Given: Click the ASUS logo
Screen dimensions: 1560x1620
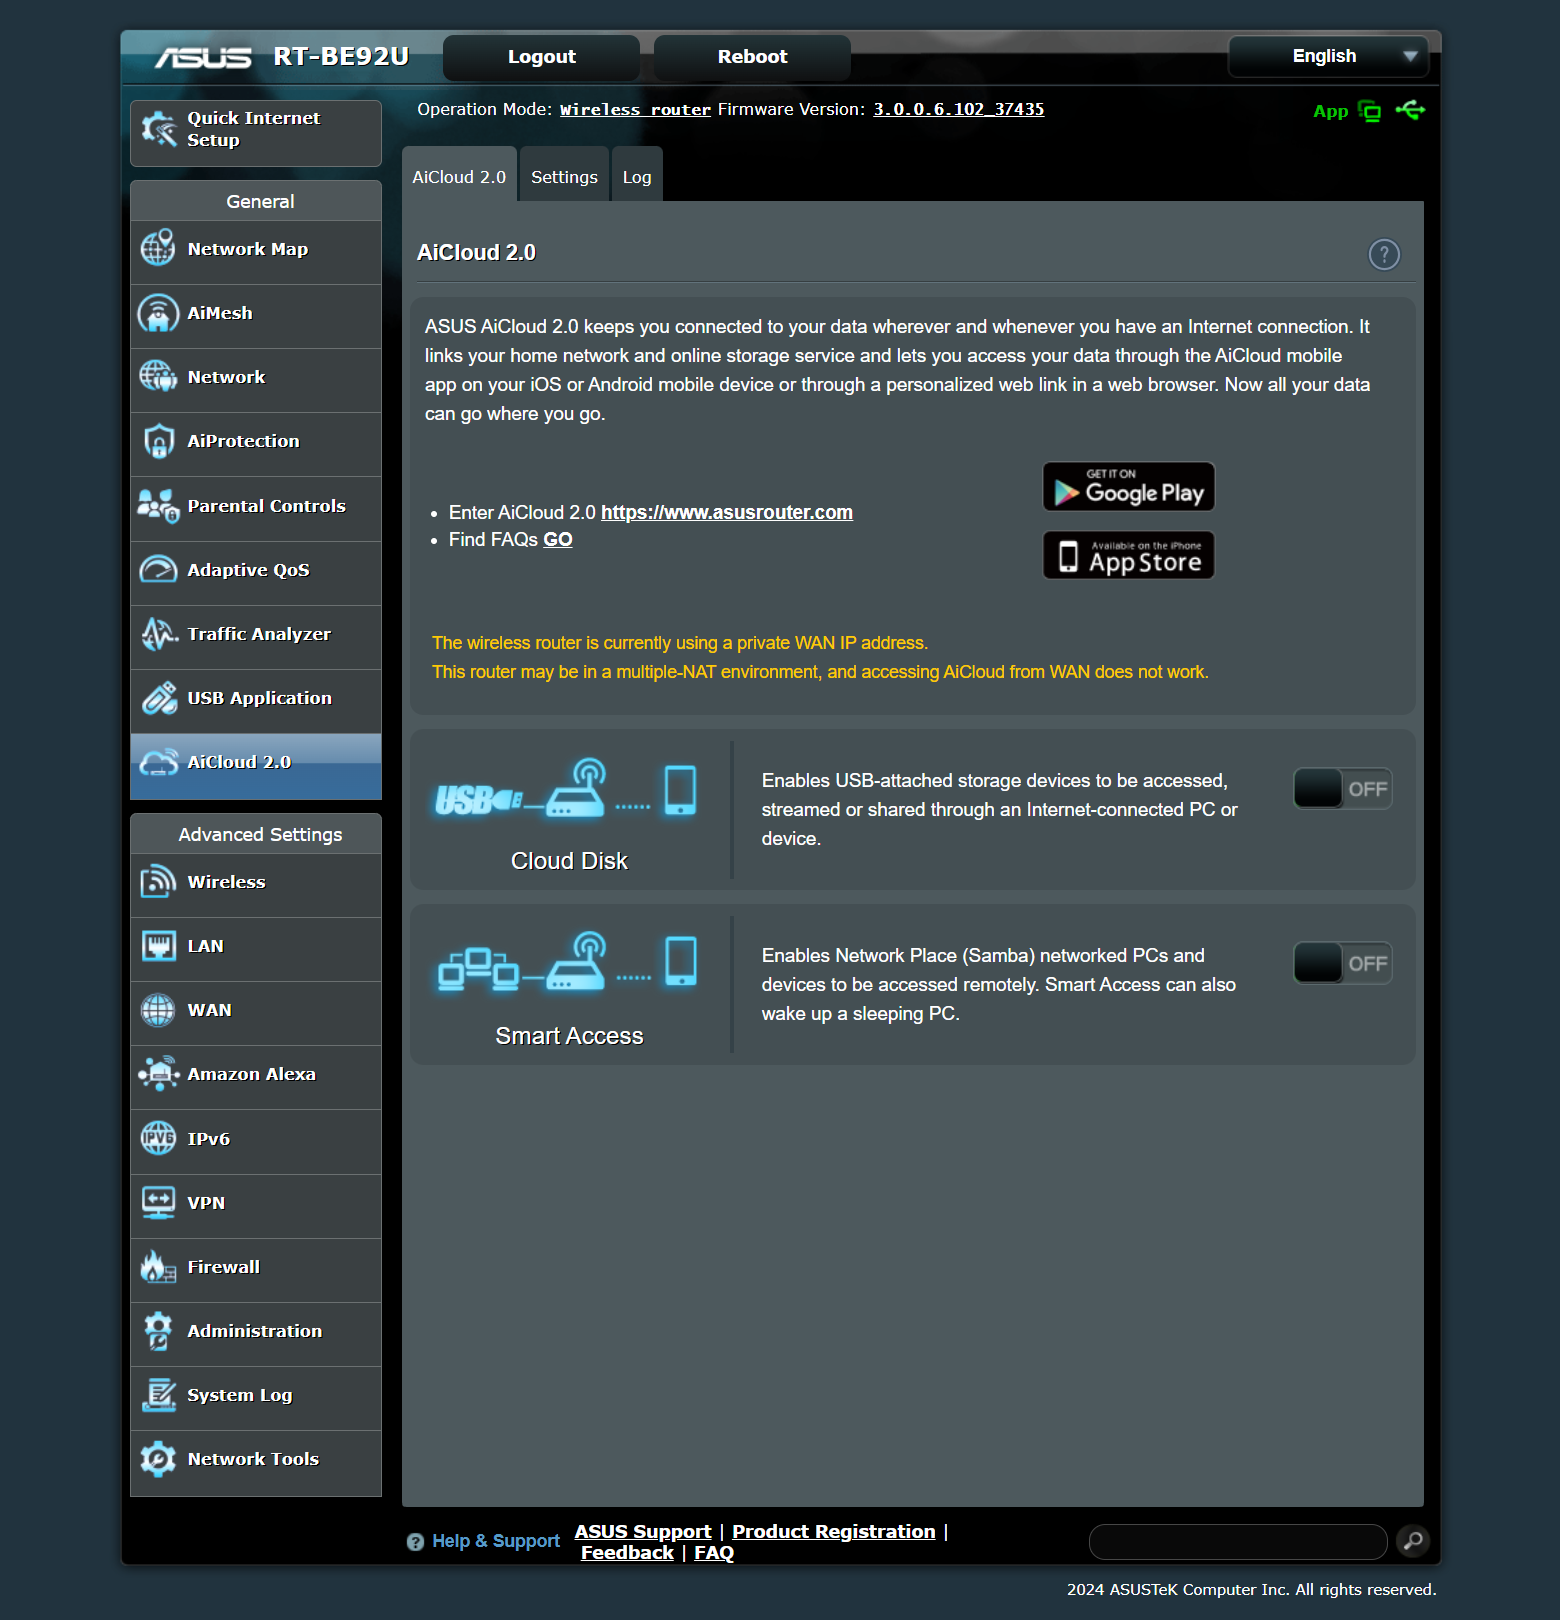Looking at the screenshot, I should click(204, 57).
